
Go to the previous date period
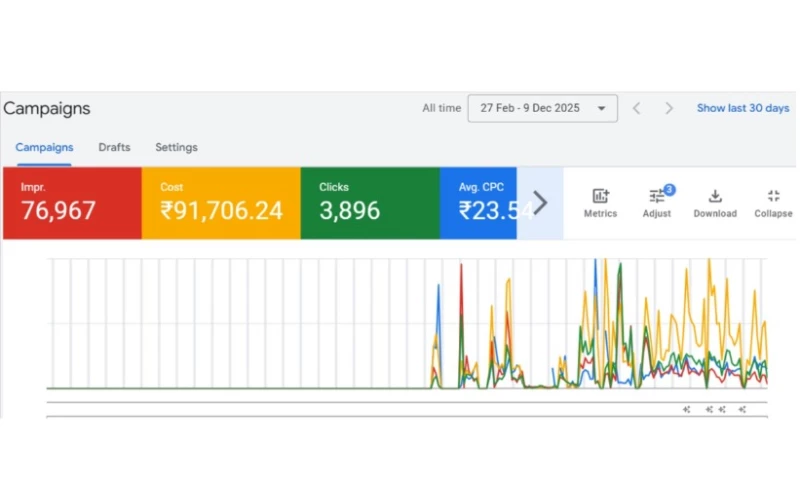[636, 108]
